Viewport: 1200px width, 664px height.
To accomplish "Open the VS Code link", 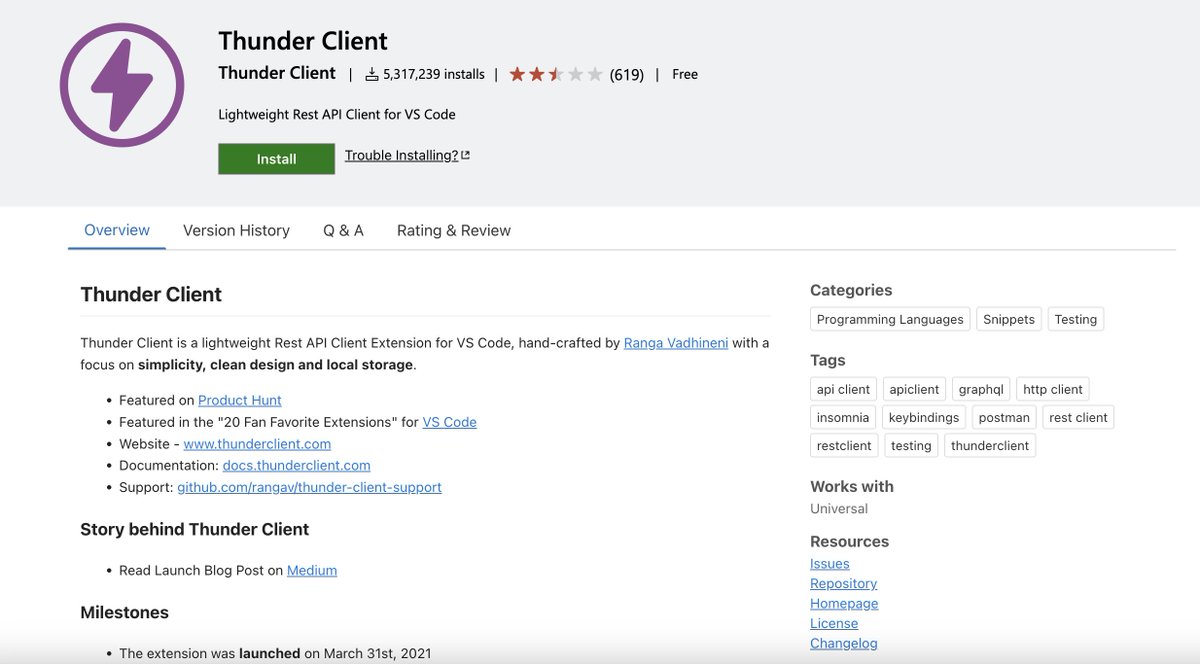I will coord(450,422).
